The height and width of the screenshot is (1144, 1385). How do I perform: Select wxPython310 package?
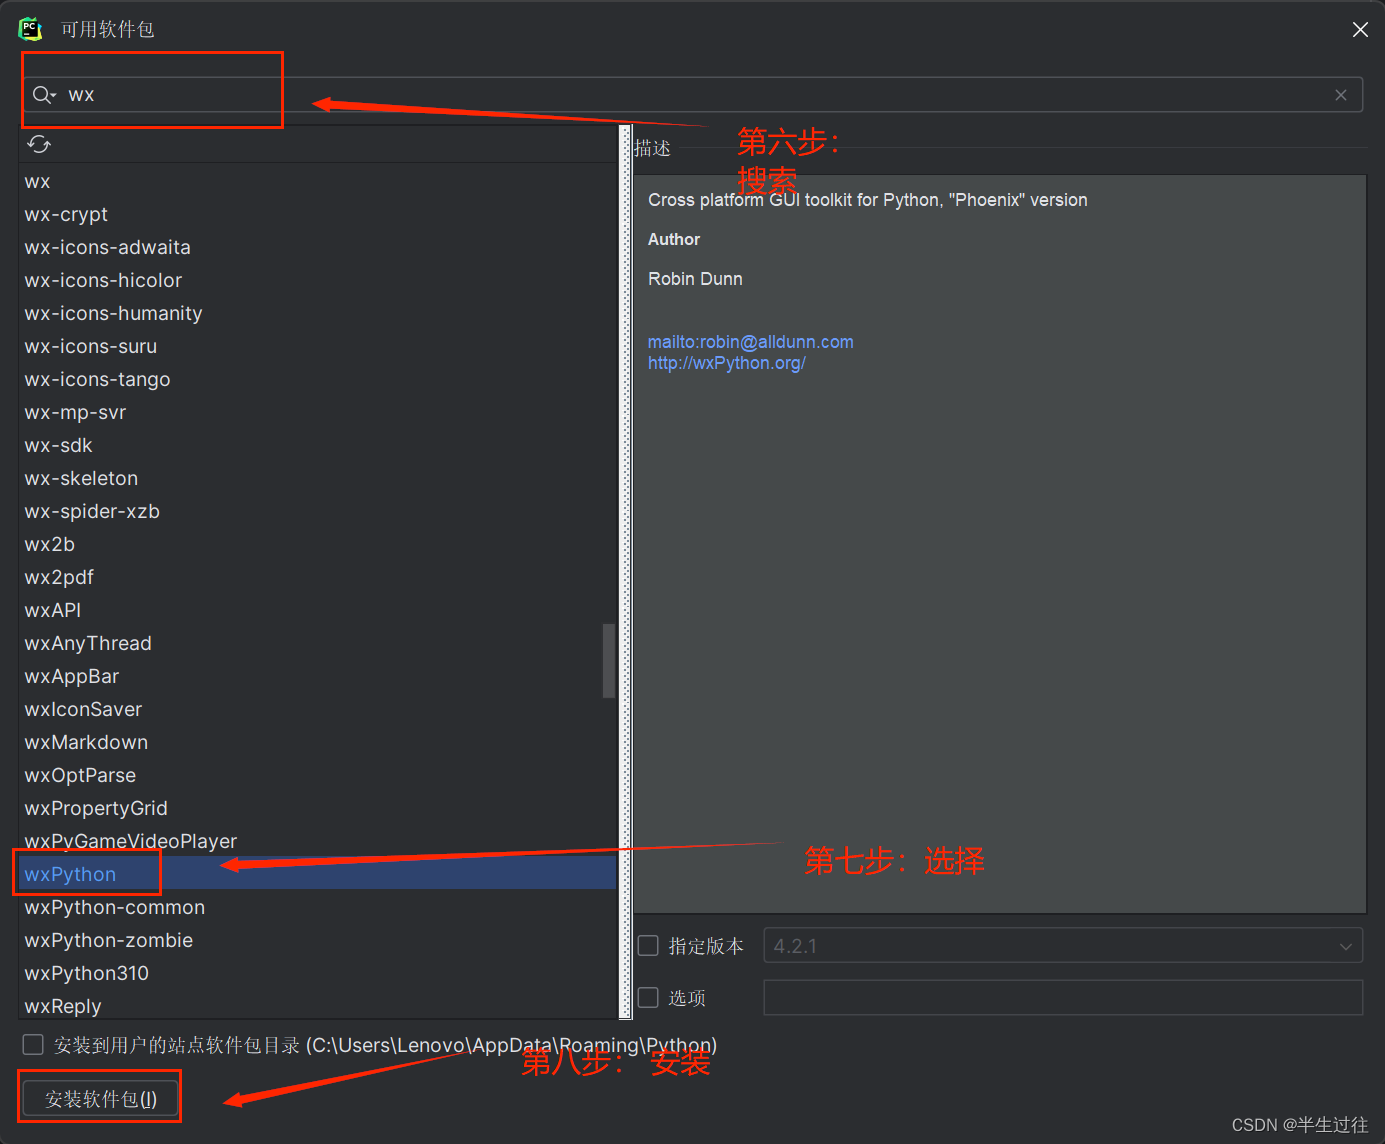point(318,974)
